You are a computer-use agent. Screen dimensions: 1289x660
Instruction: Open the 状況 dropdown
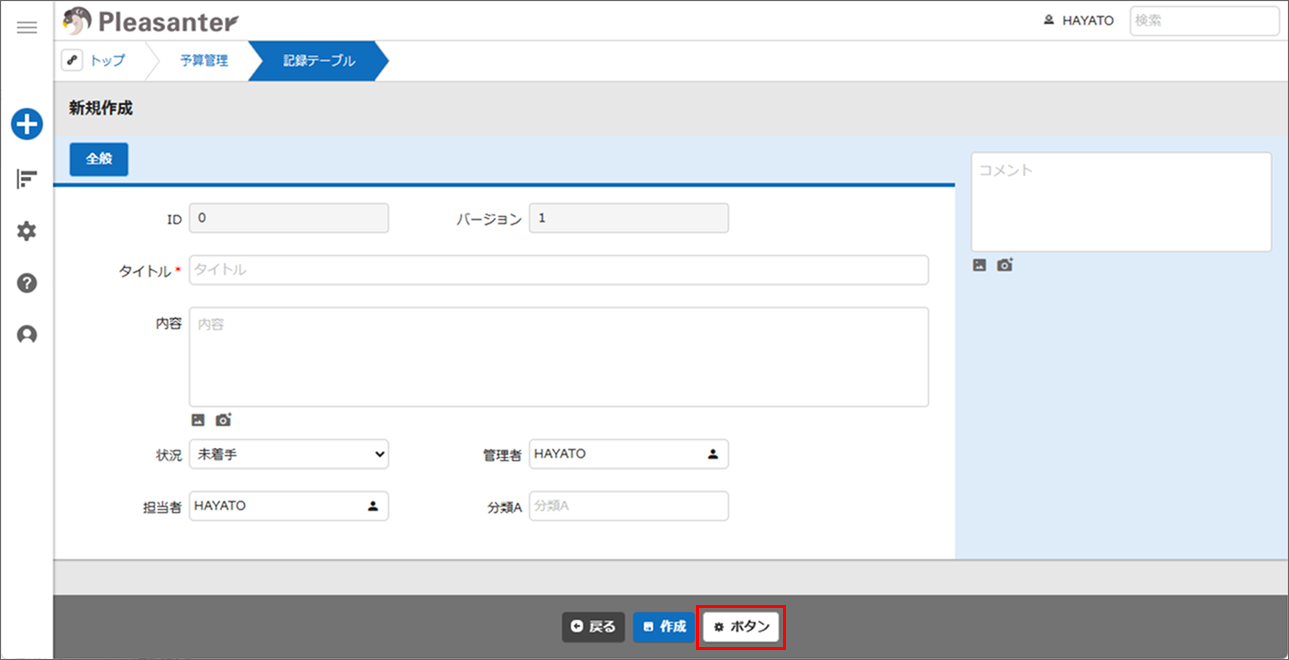(x=288, y=454)
